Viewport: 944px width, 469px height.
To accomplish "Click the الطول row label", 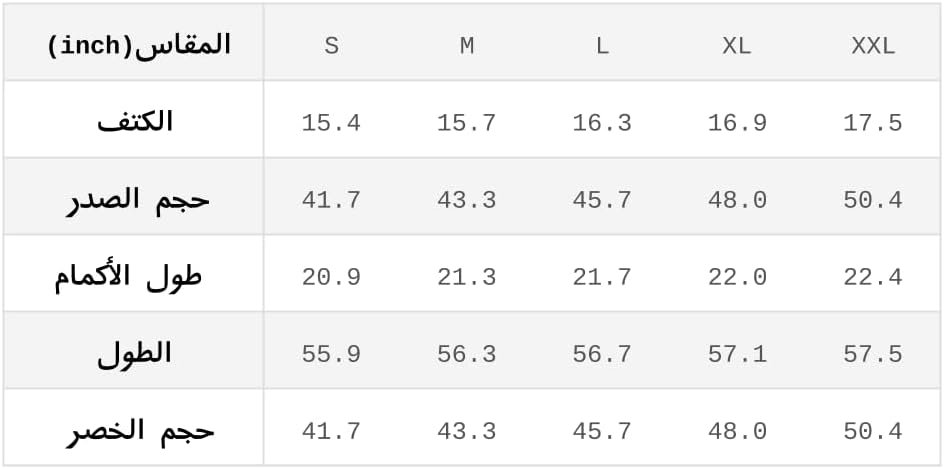I will click(x=135, y=353).
